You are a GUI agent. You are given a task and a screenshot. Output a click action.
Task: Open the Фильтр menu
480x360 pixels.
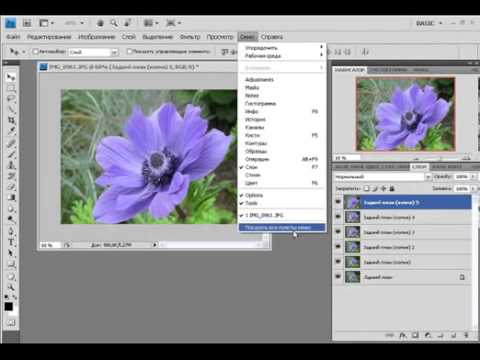click(190, 37)
